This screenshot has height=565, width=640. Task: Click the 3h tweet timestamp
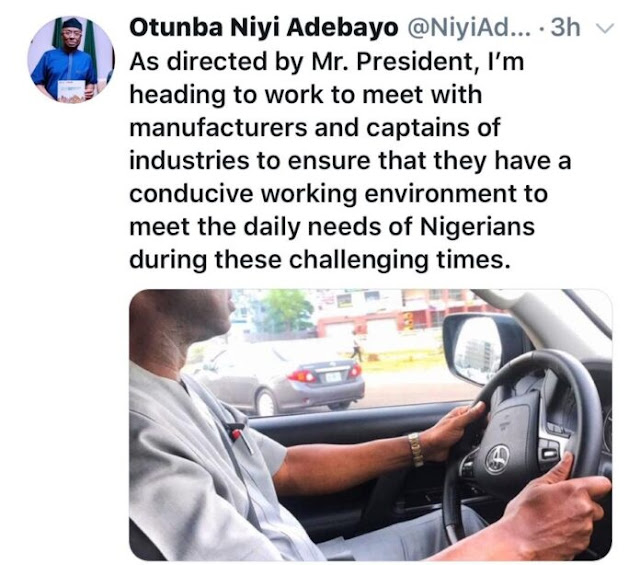(565, 28)
